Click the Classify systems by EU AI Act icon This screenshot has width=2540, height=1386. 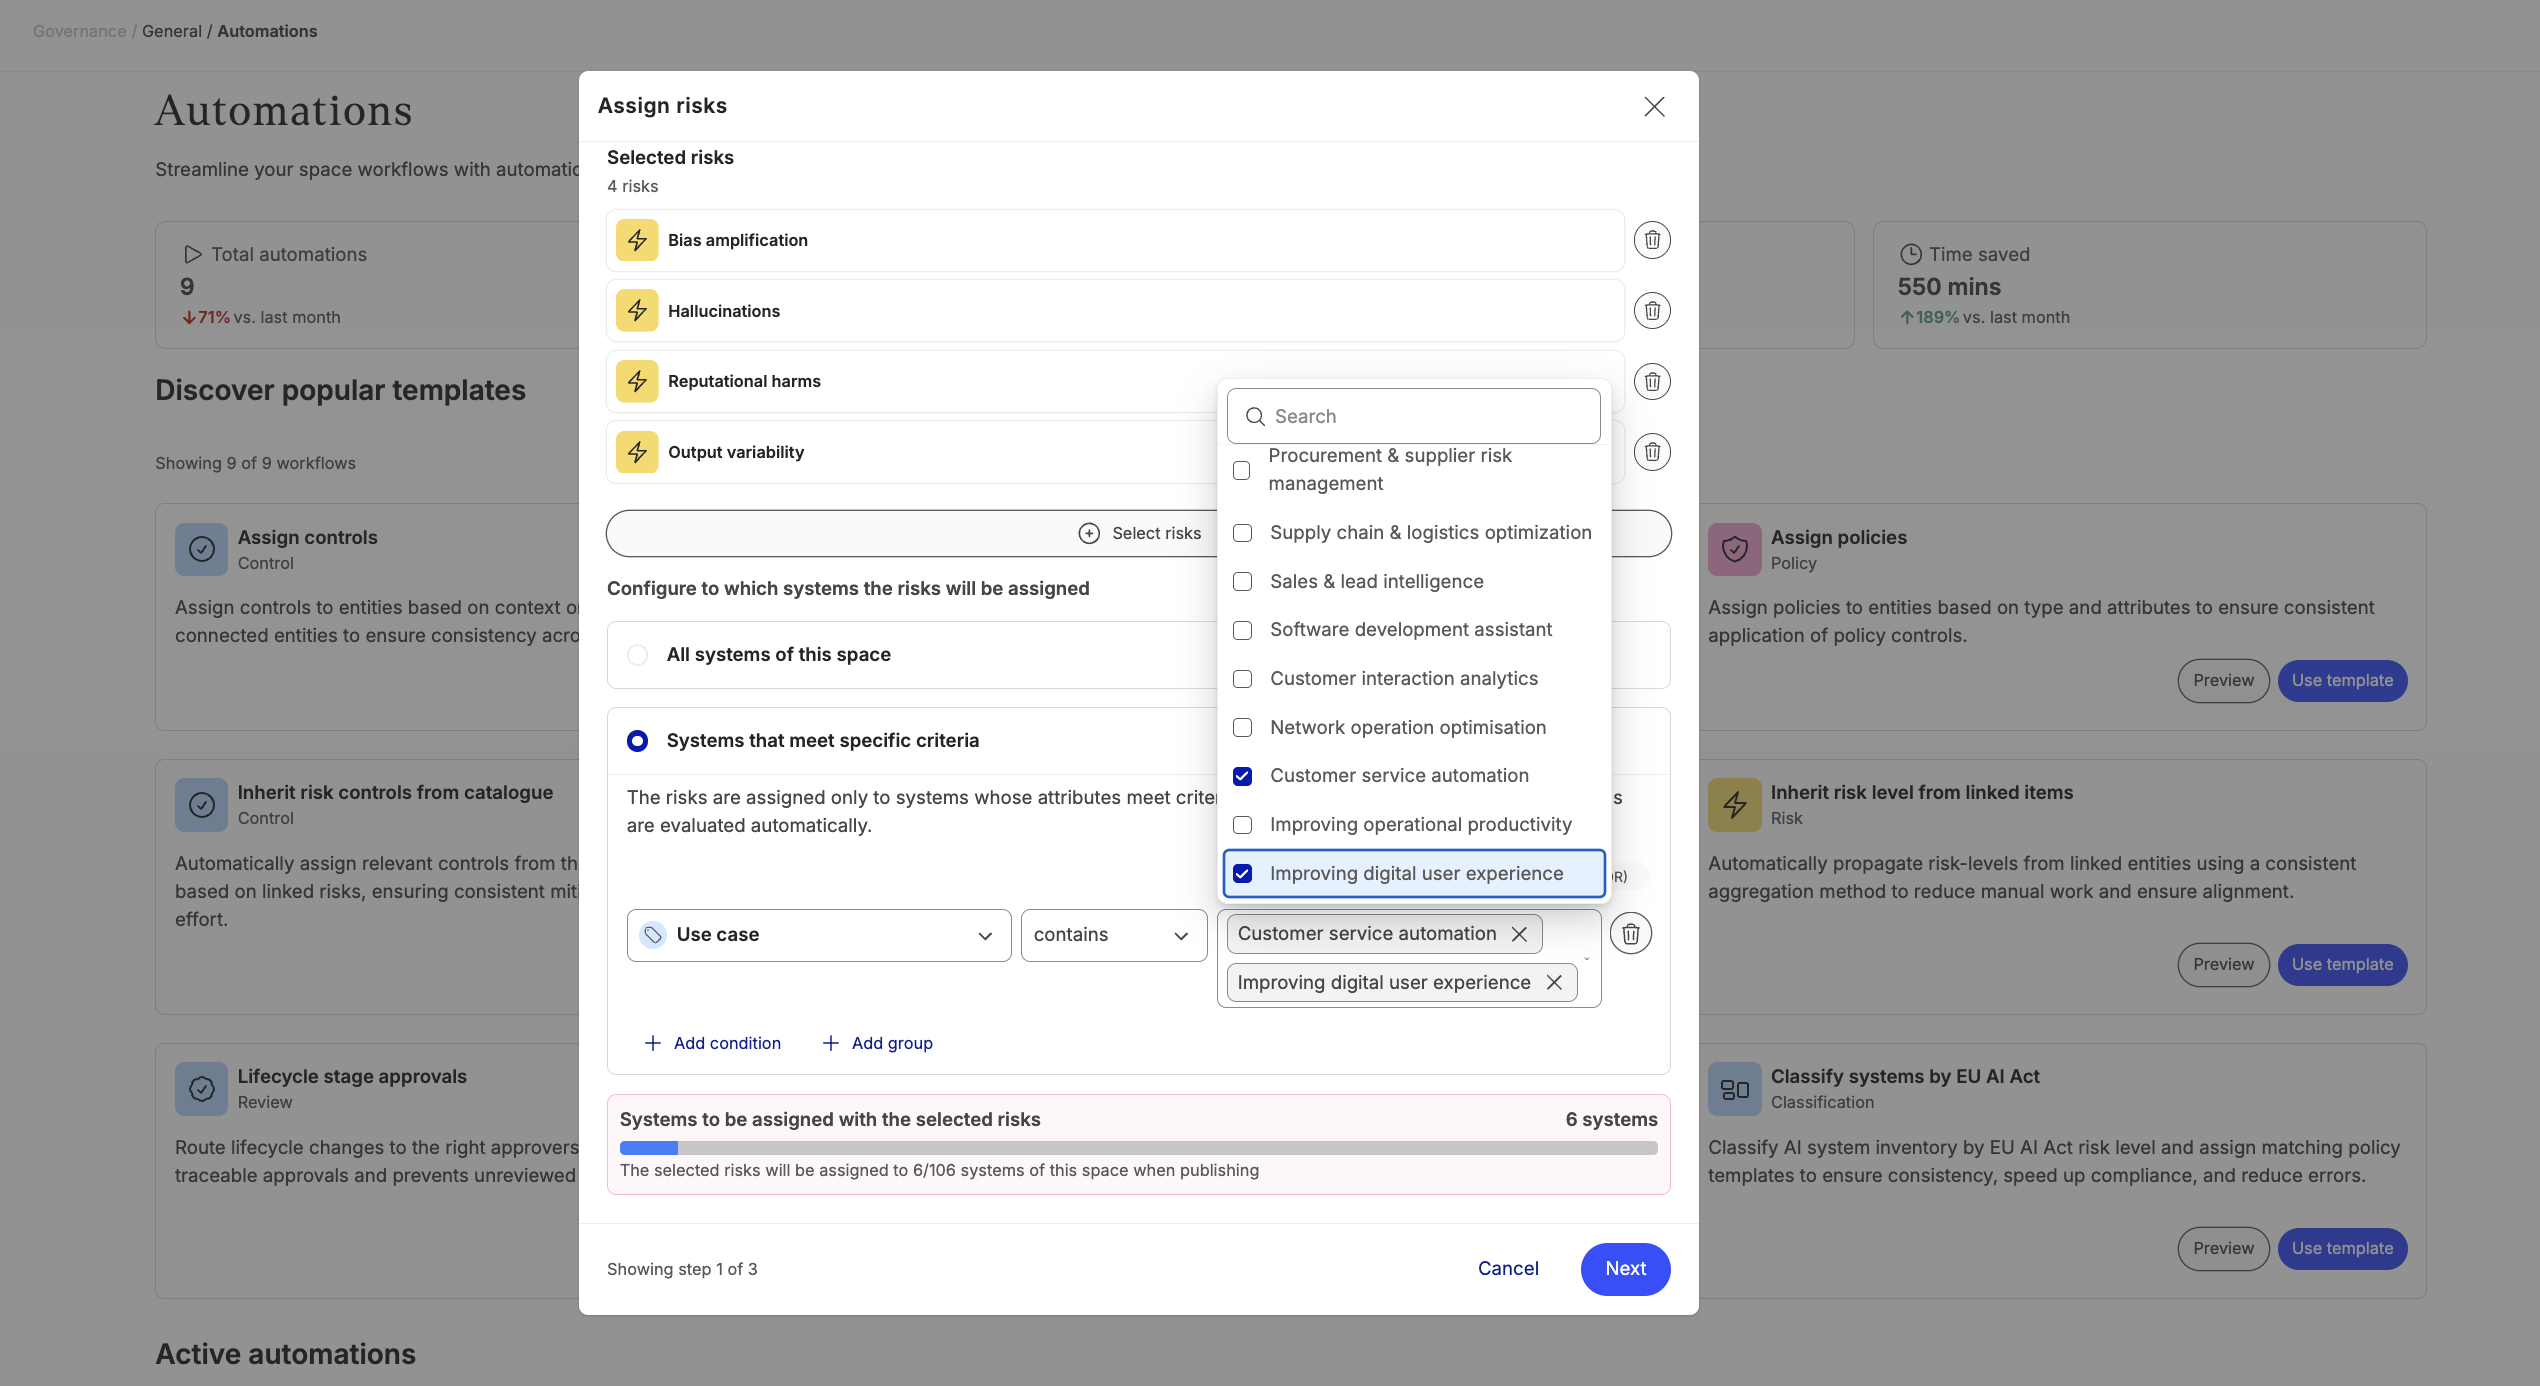[1734, 1089]
